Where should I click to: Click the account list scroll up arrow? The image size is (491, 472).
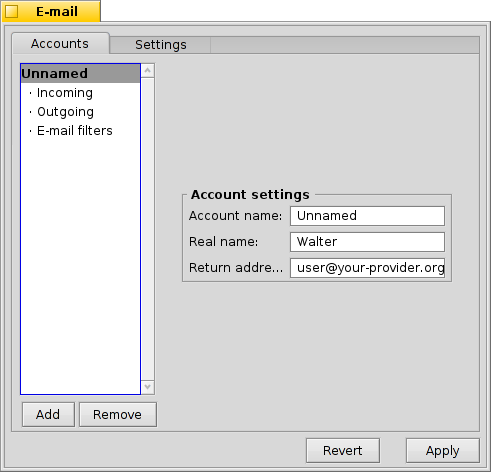[148, 71]
